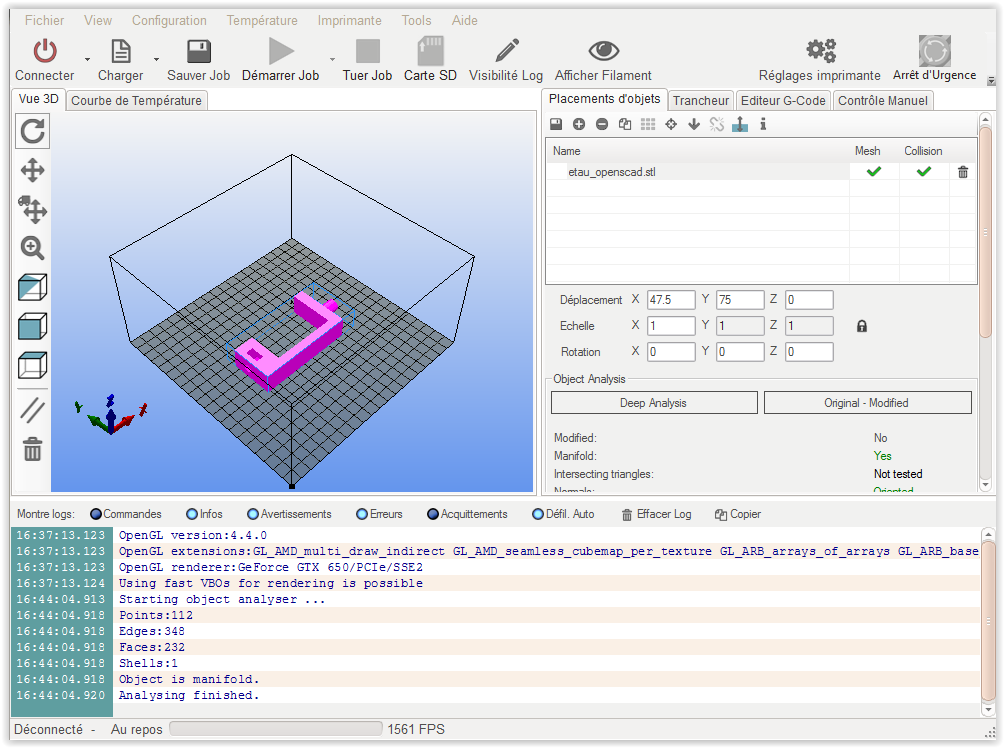Screen dimensions: 1004x748
Task: Open the Contrôle Manuel tab
Action: 882,101
